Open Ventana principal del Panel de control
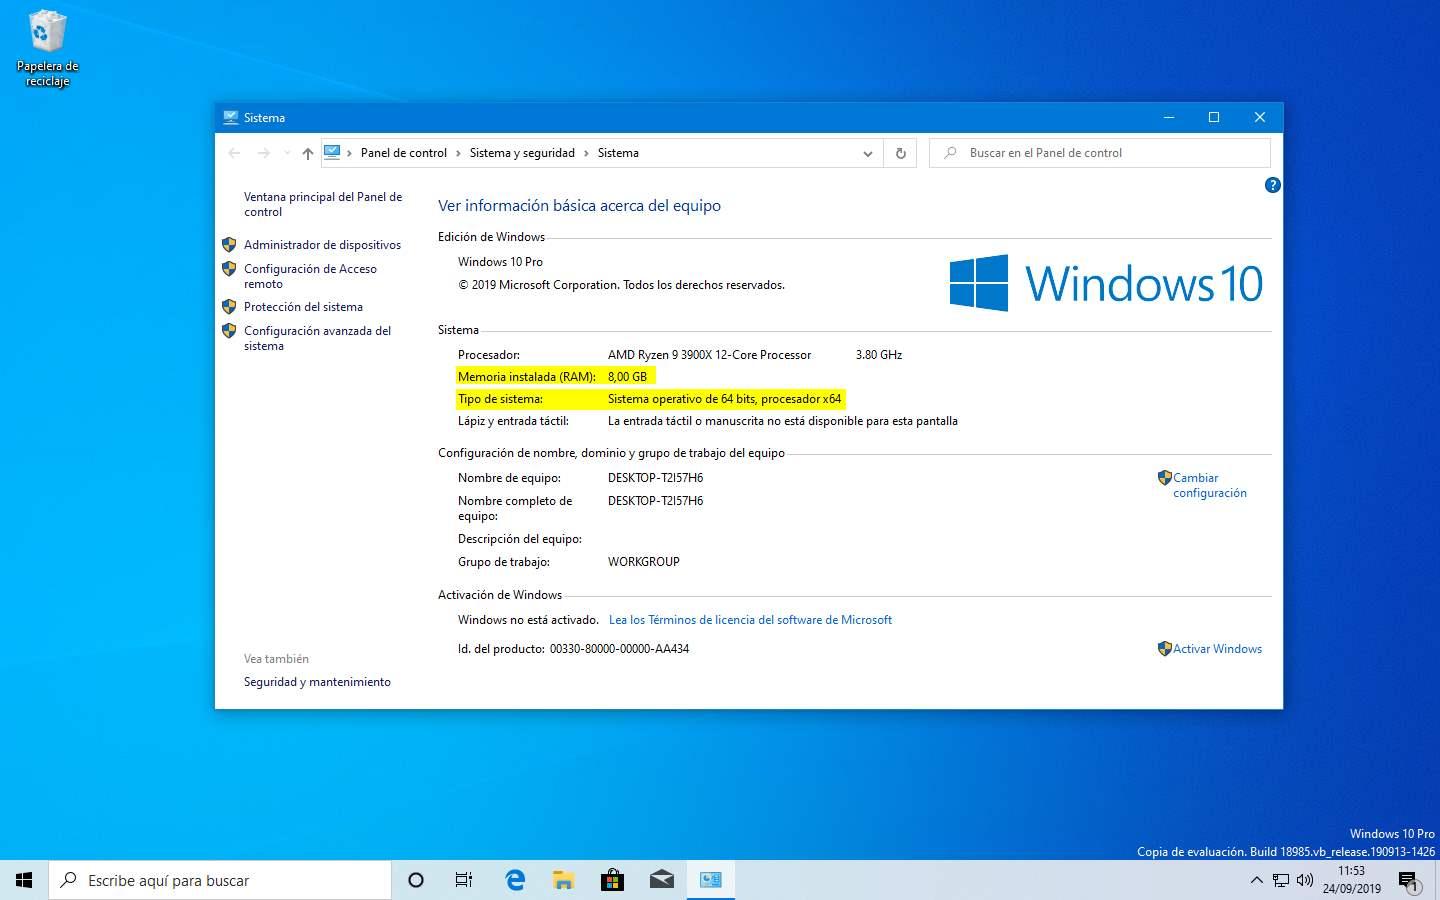The image size is (1440, 900). 323,204
